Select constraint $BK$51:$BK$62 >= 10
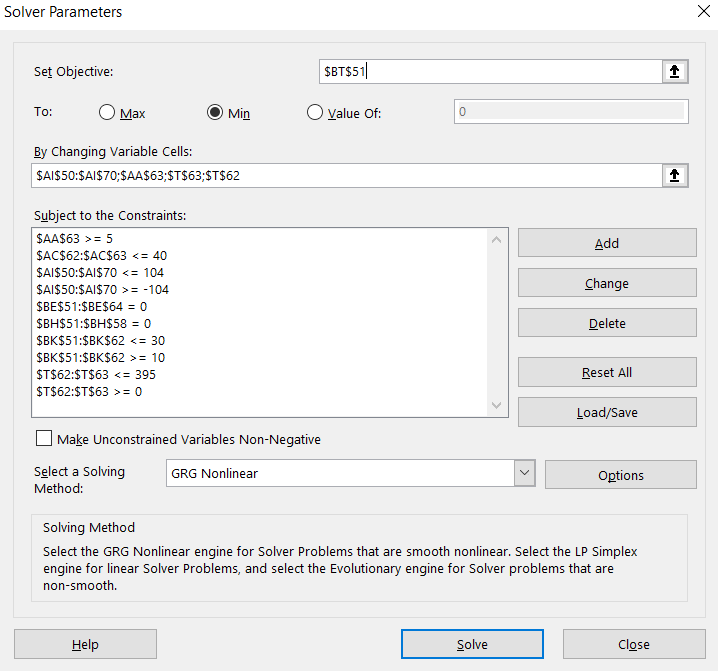 [101, 357]
